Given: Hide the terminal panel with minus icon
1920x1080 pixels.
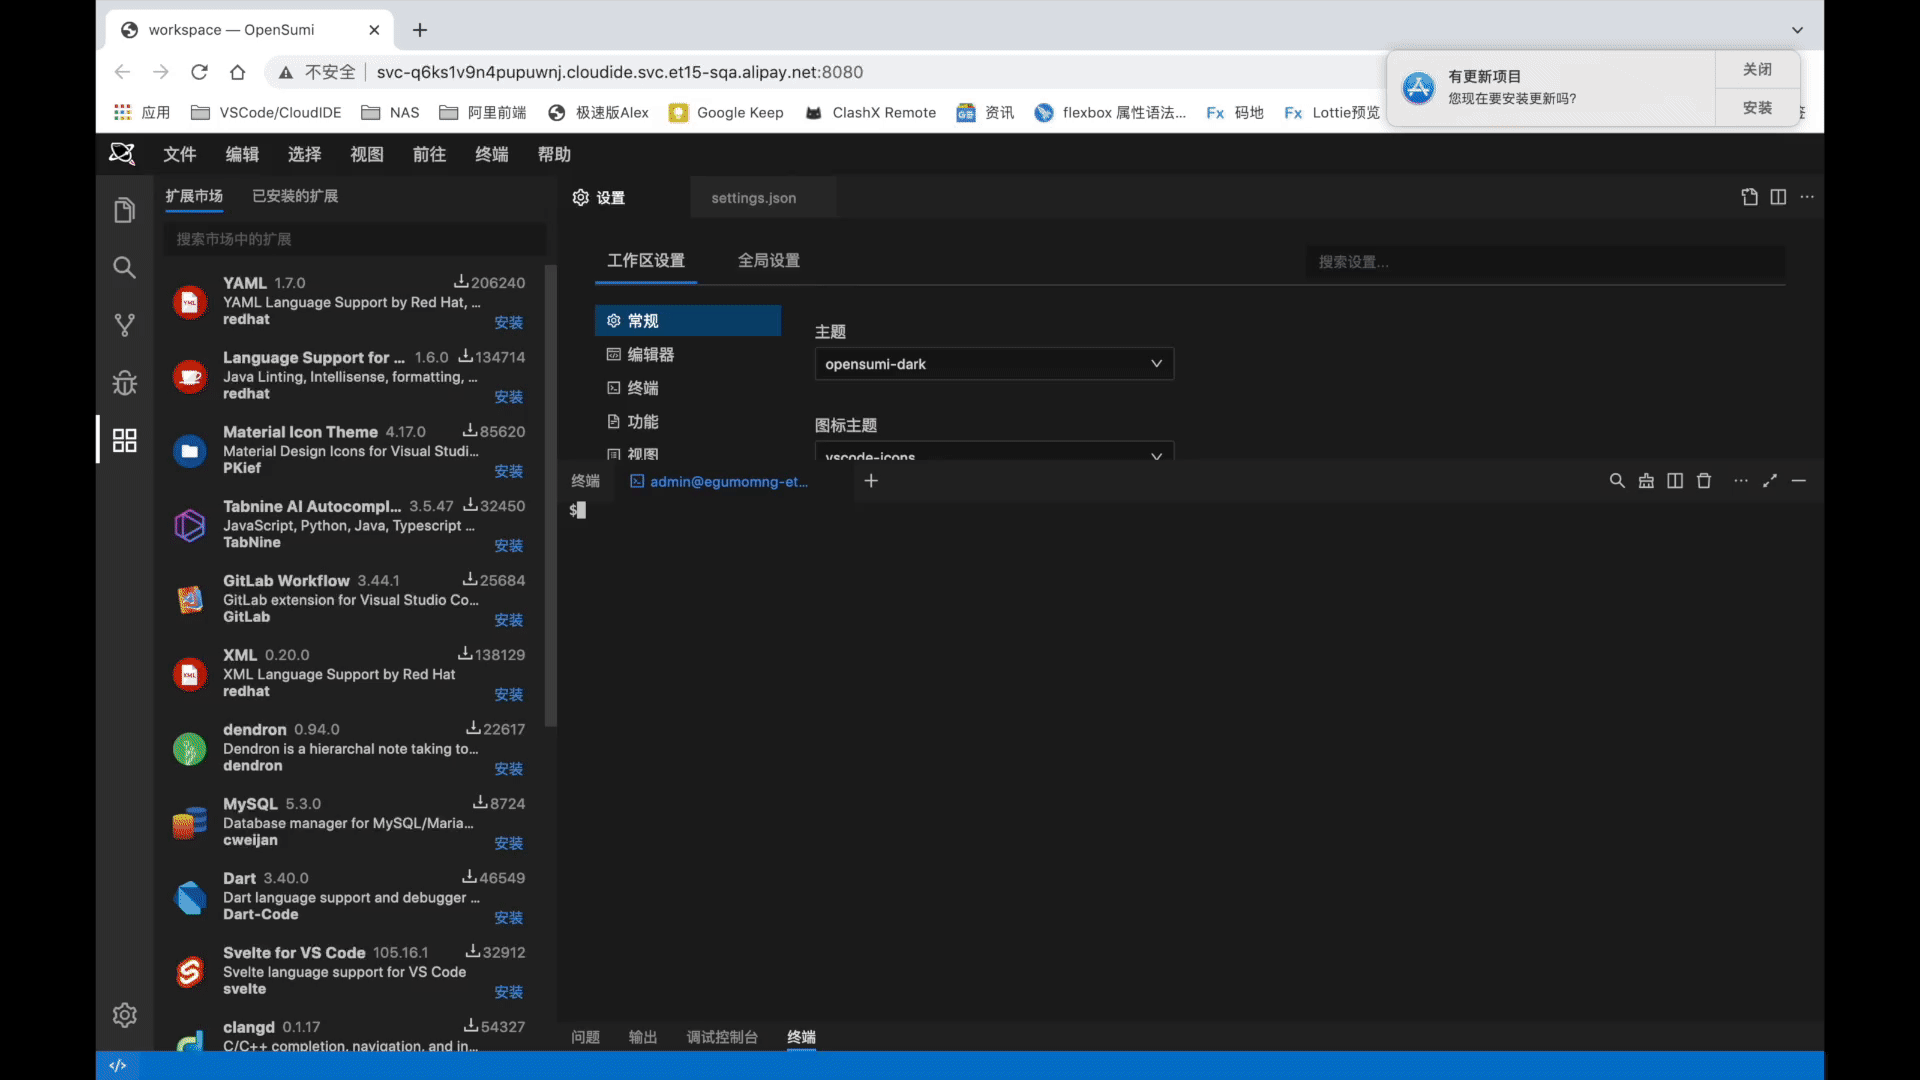Looking at the screenshot, I should (x=1799, y=481).
